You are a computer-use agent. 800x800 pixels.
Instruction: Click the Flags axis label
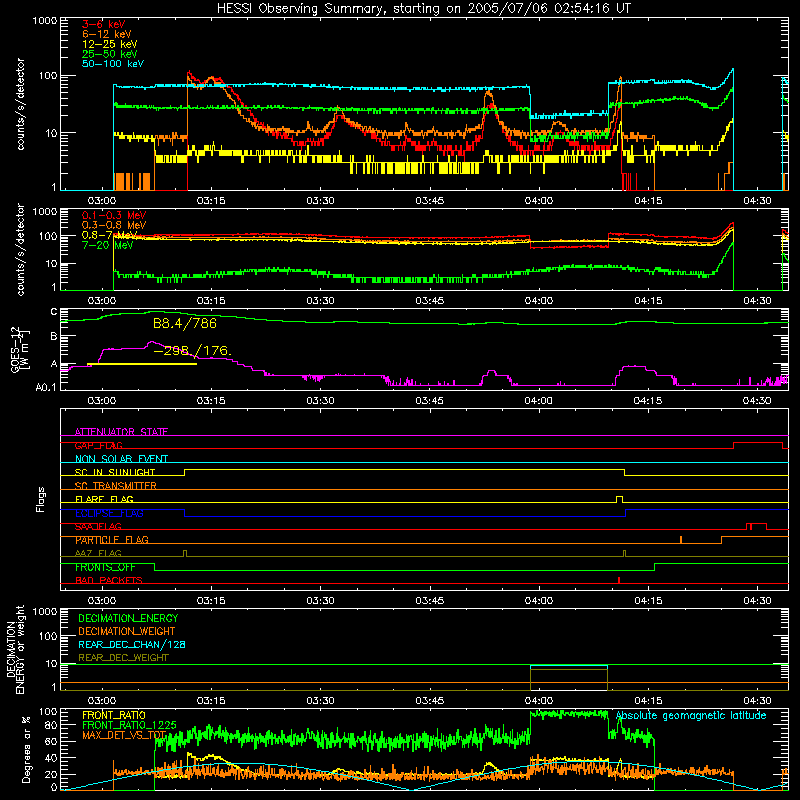pyautogui.click(x=41, y=499)
